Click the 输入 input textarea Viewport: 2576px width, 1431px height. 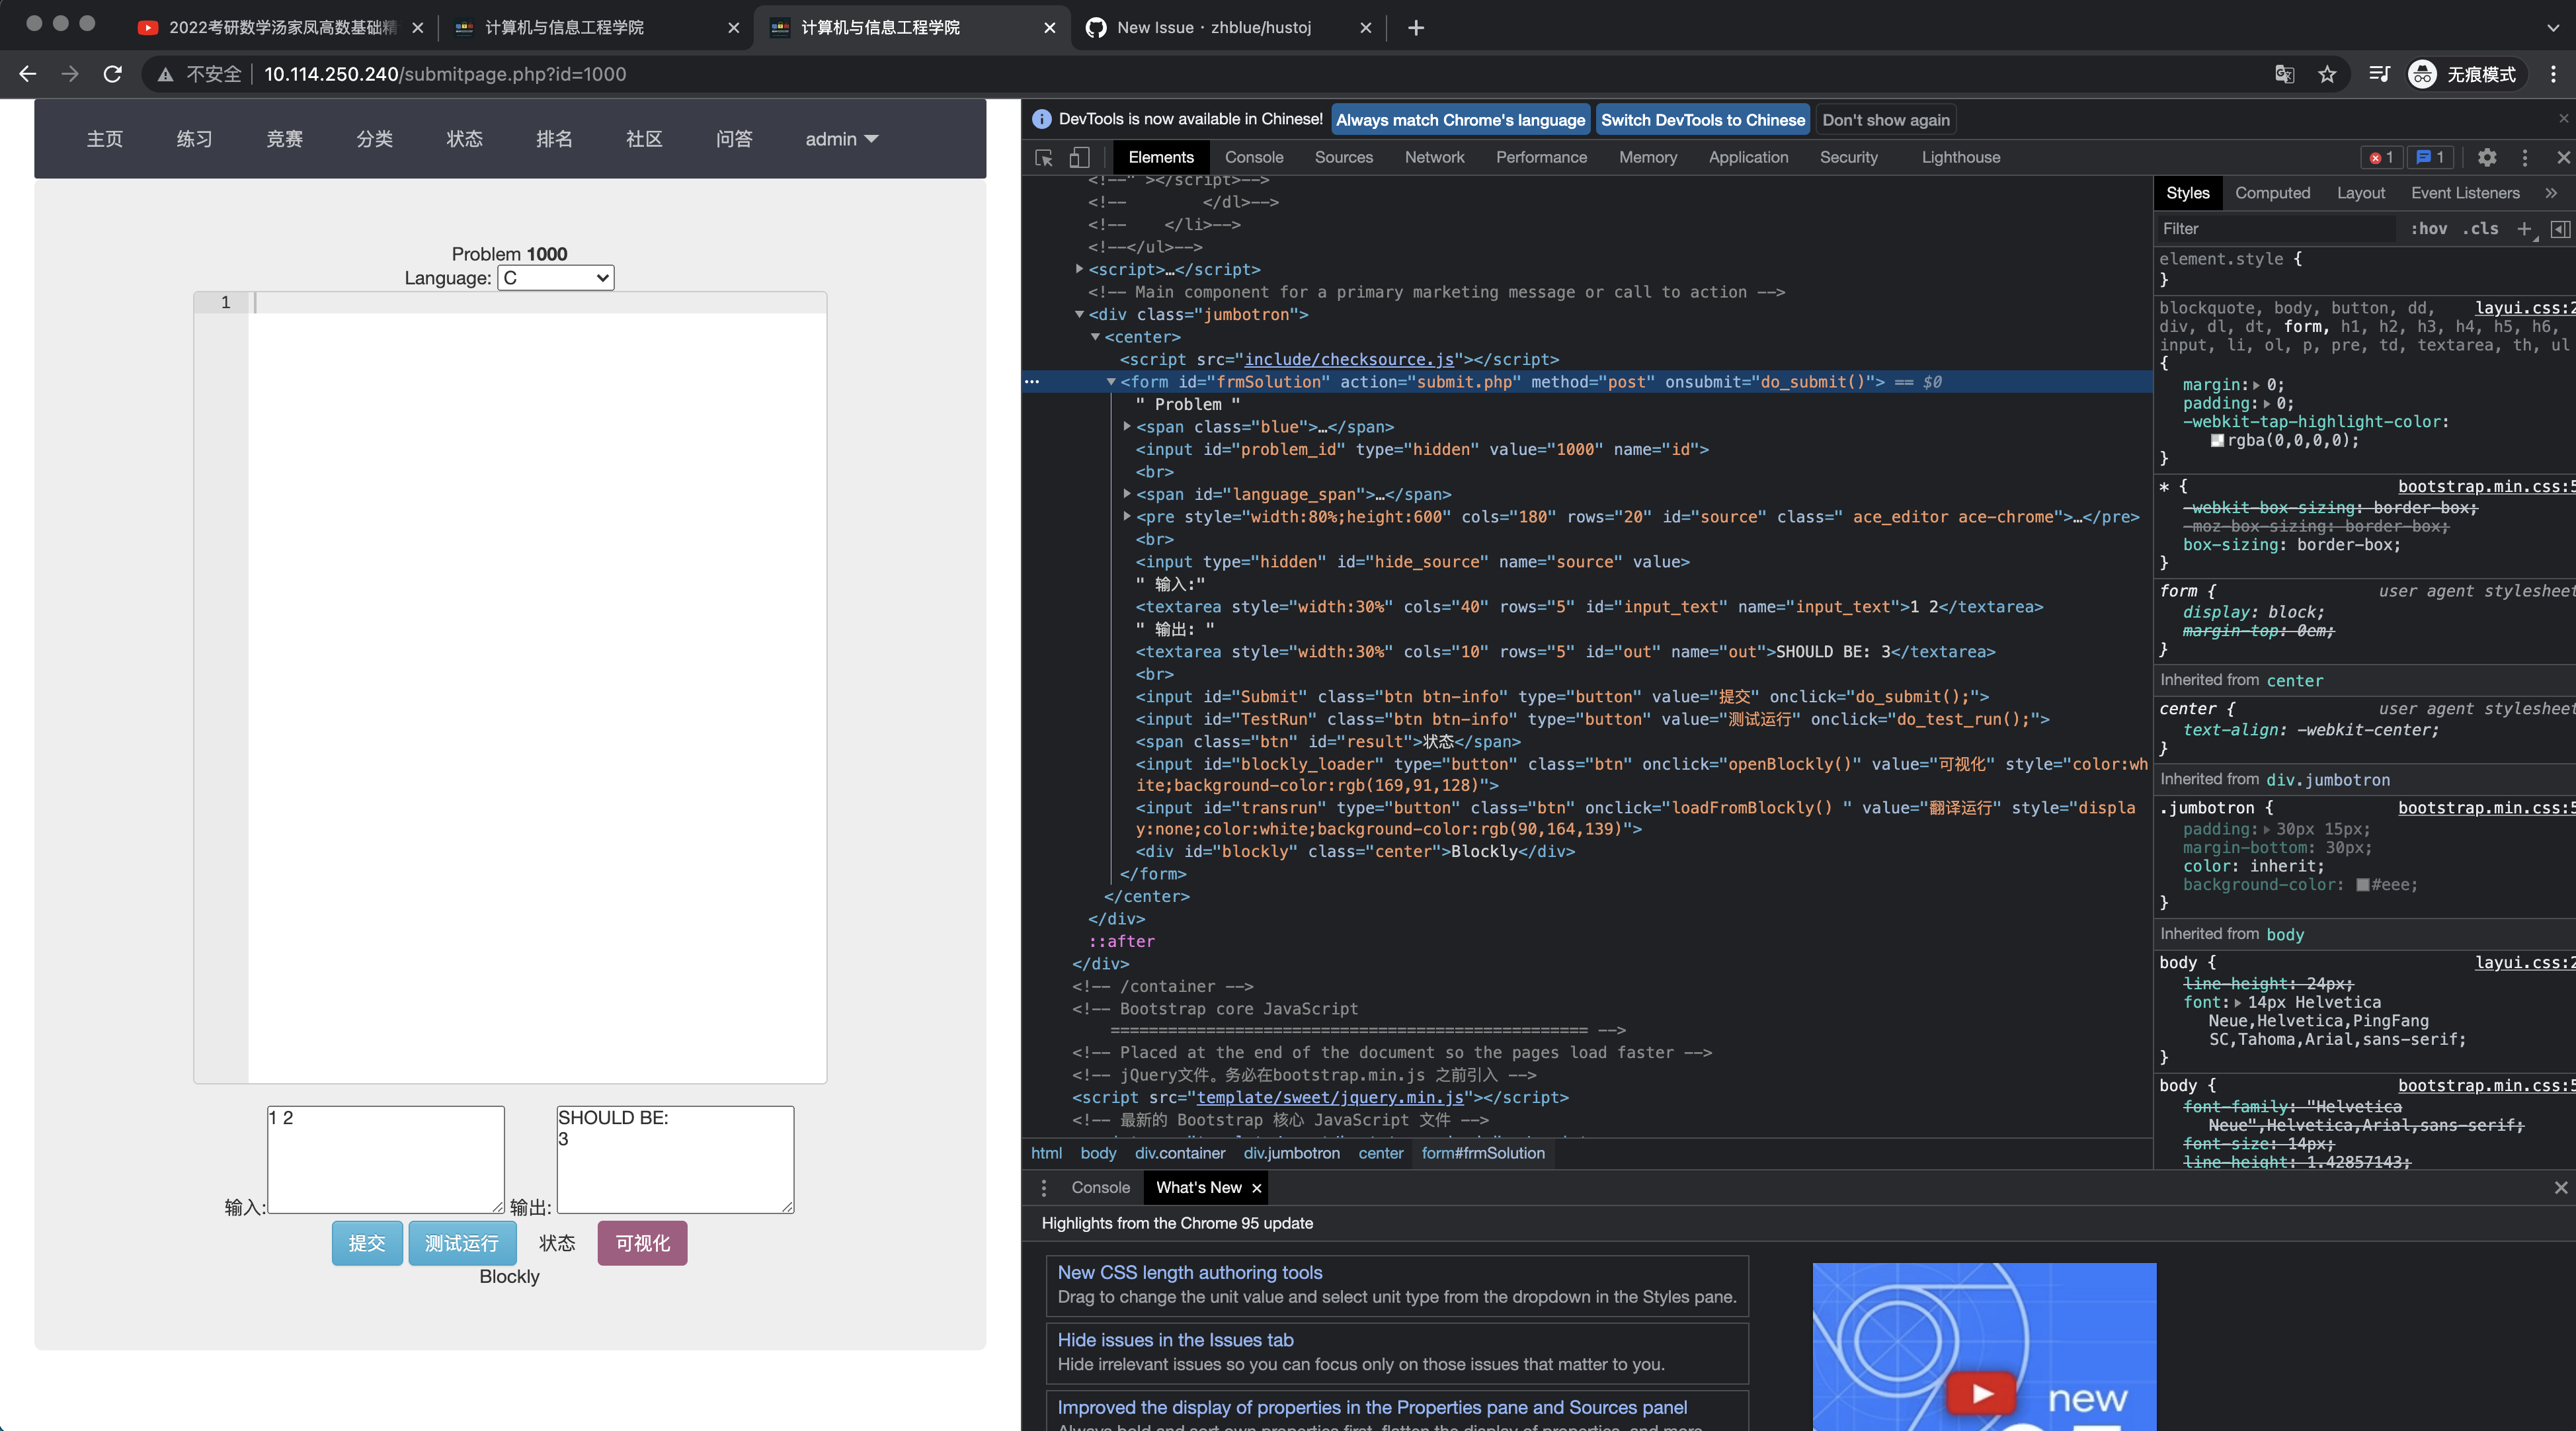(385, 1159)
